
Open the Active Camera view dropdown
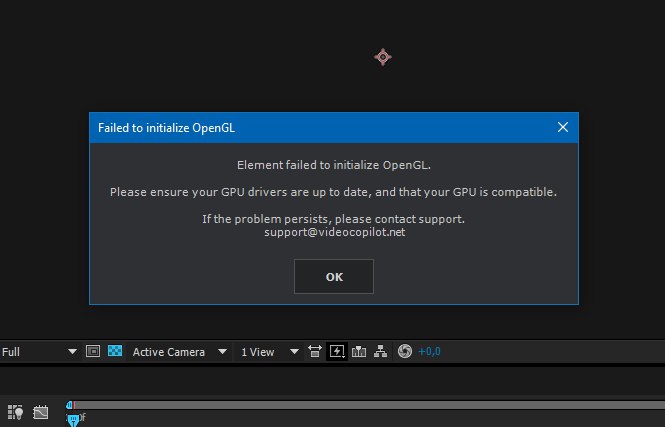click(x=179, y=352)
